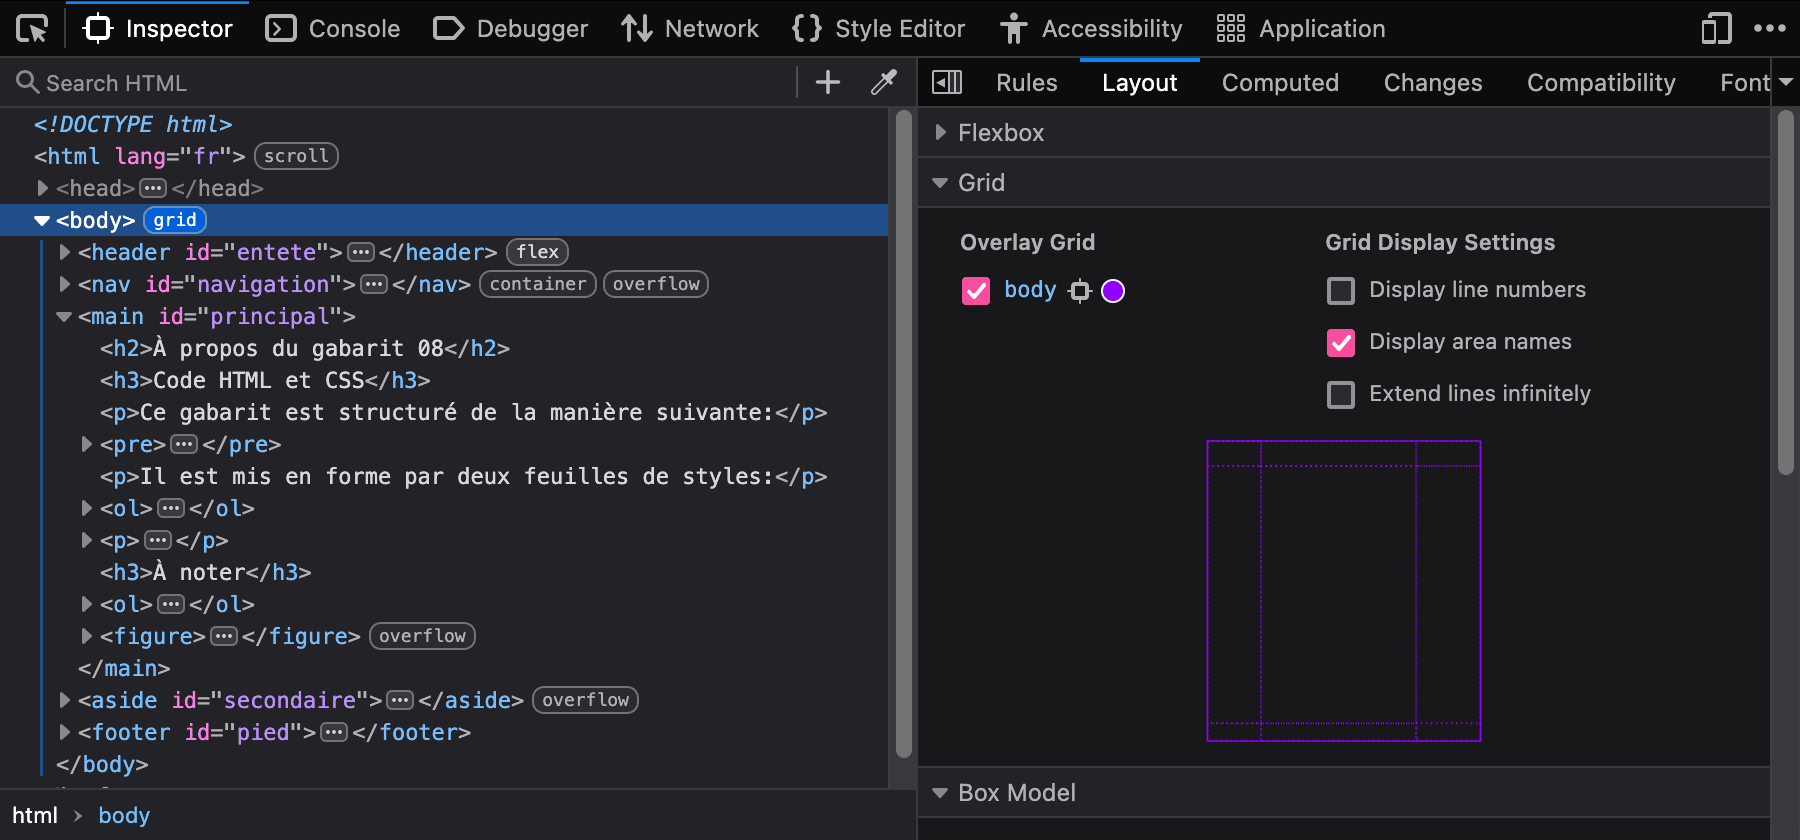Open the Fonts sidebar tab
This screenshot has height=840, width=1800.
tap(1745, 83)
